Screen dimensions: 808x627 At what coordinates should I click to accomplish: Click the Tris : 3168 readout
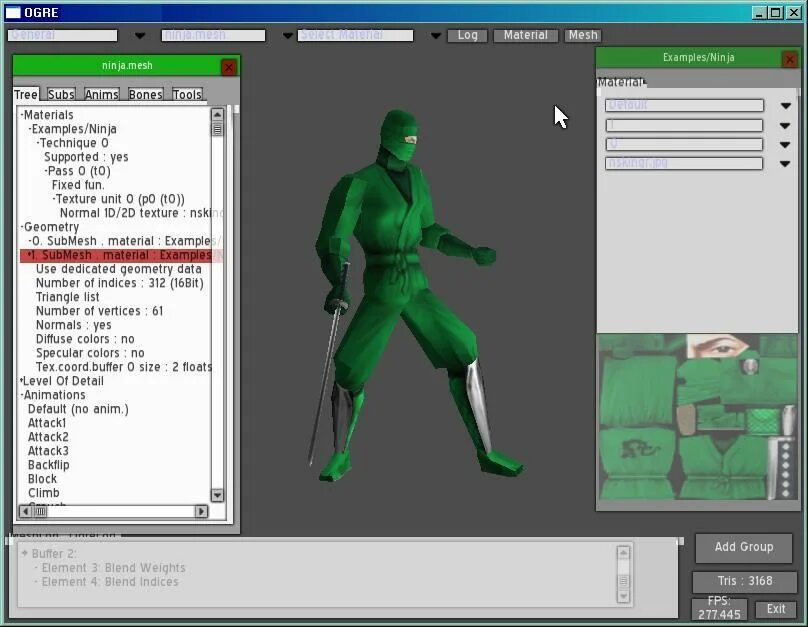click(x=745, y=581)
